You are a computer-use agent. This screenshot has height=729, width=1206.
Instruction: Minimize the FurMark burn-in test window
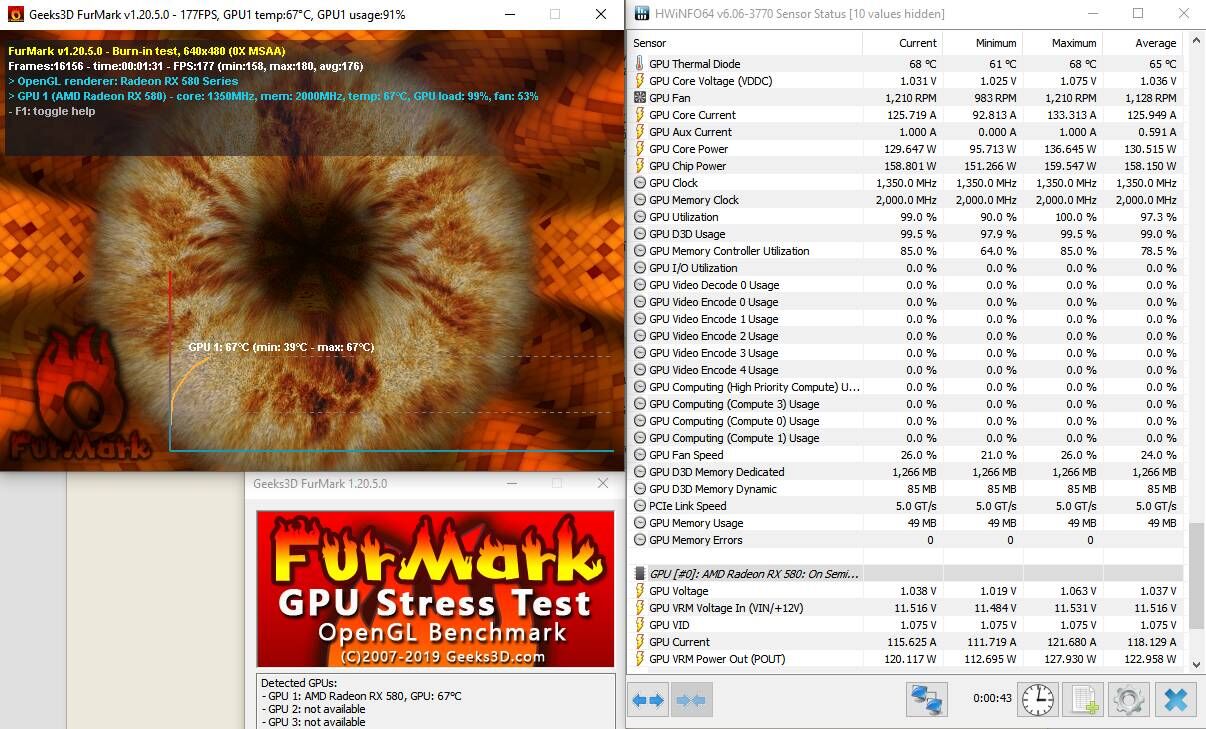point(509,15)
